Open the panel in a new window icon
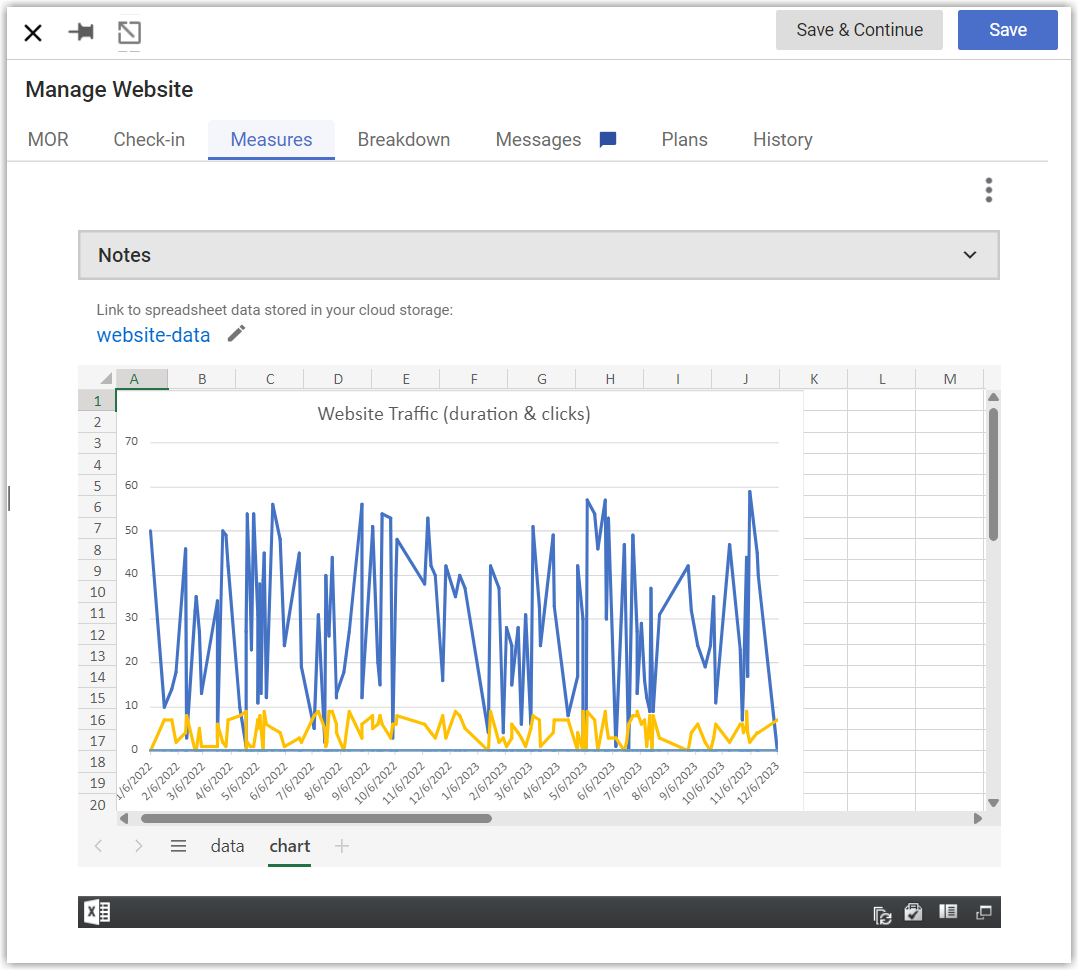 [129, 32]
